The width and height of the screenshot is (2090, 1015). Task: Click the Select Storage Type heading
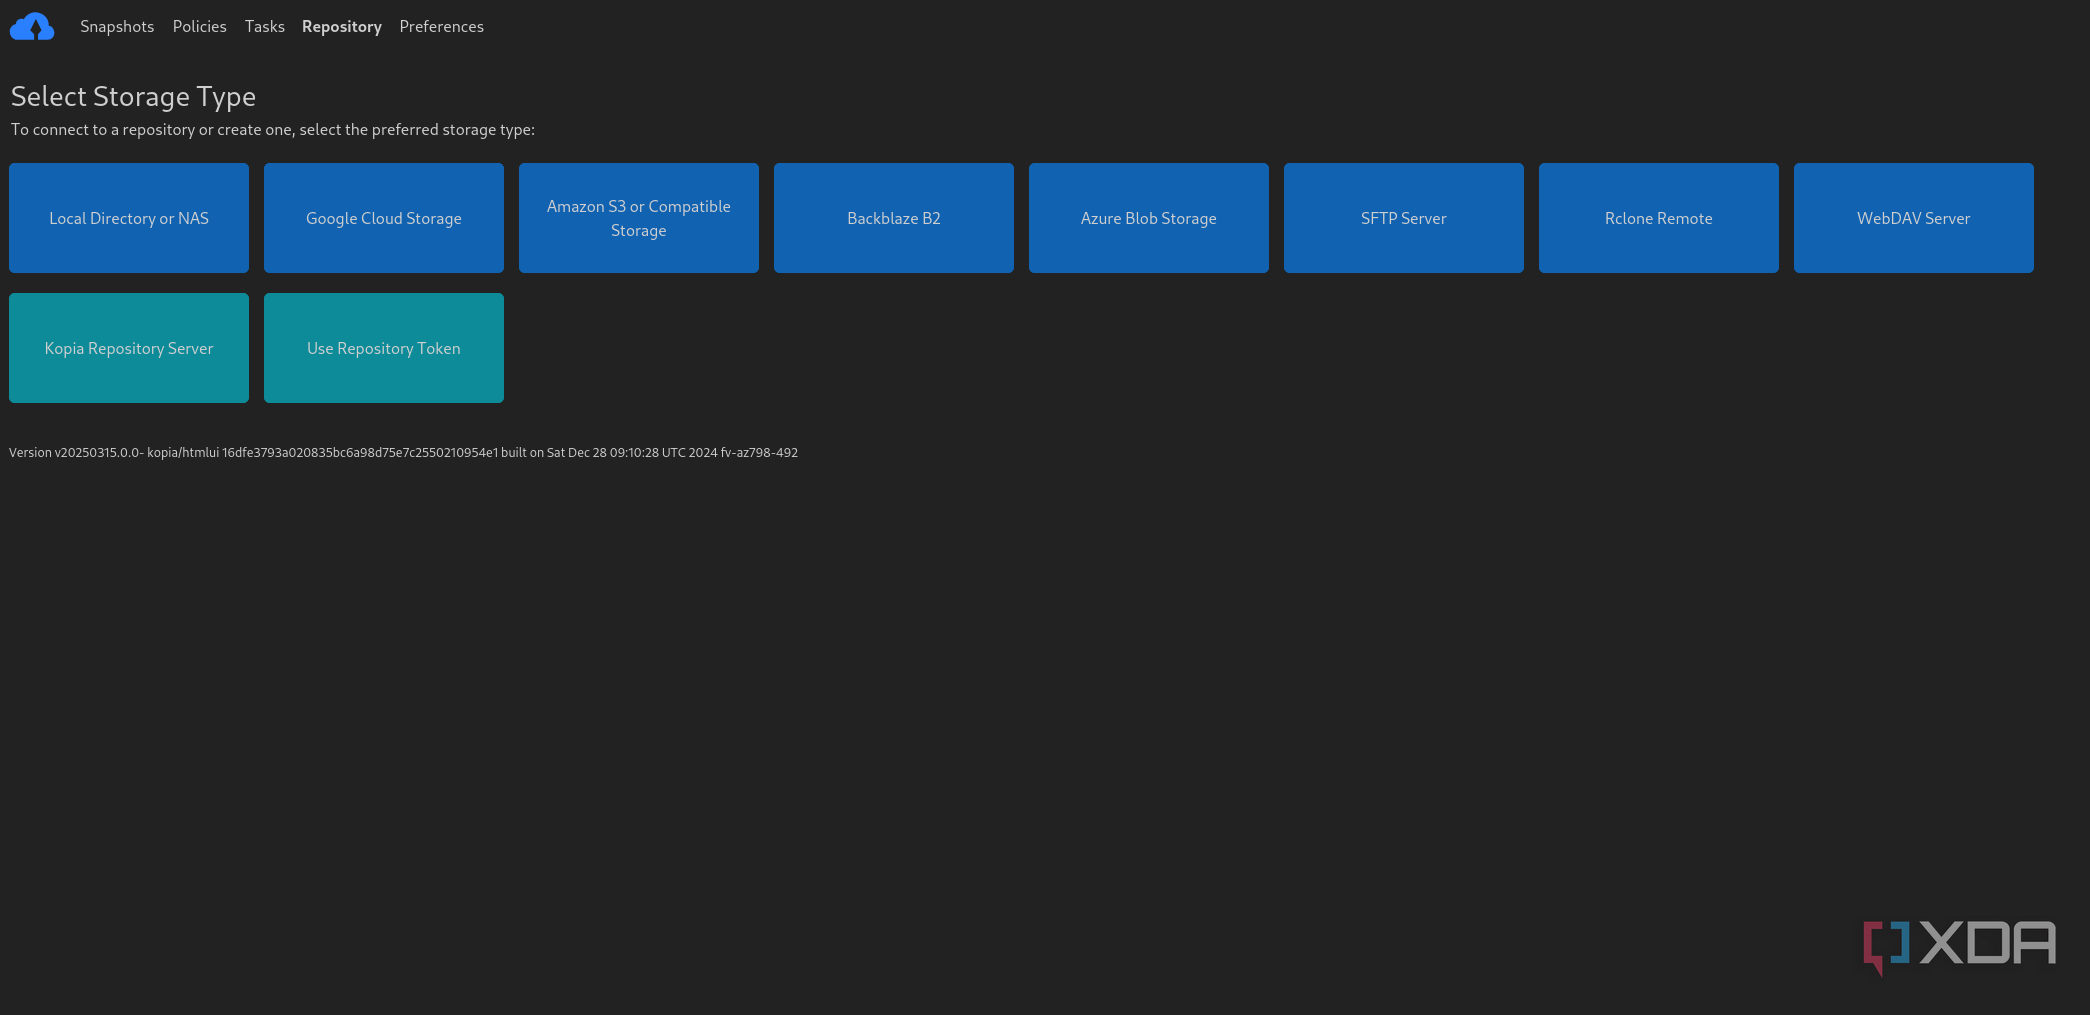click(x=132, y=96)
